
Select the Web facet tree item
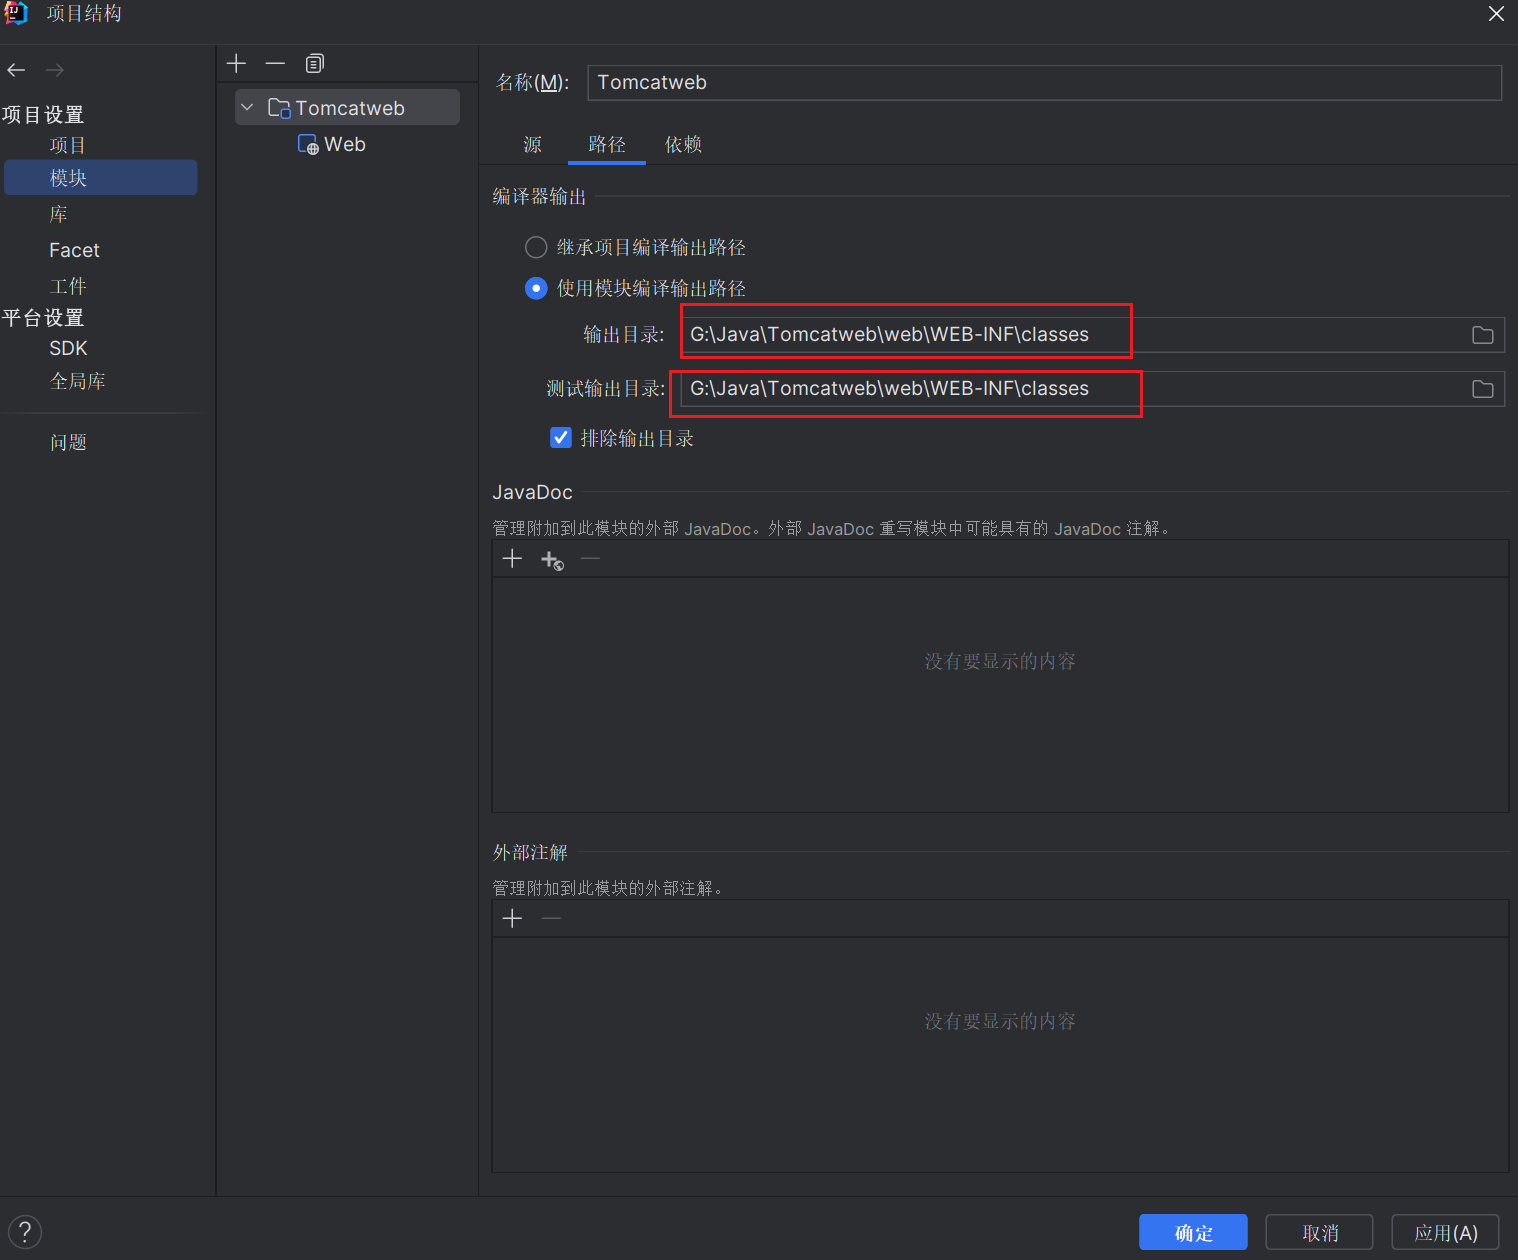pos(344,145)
